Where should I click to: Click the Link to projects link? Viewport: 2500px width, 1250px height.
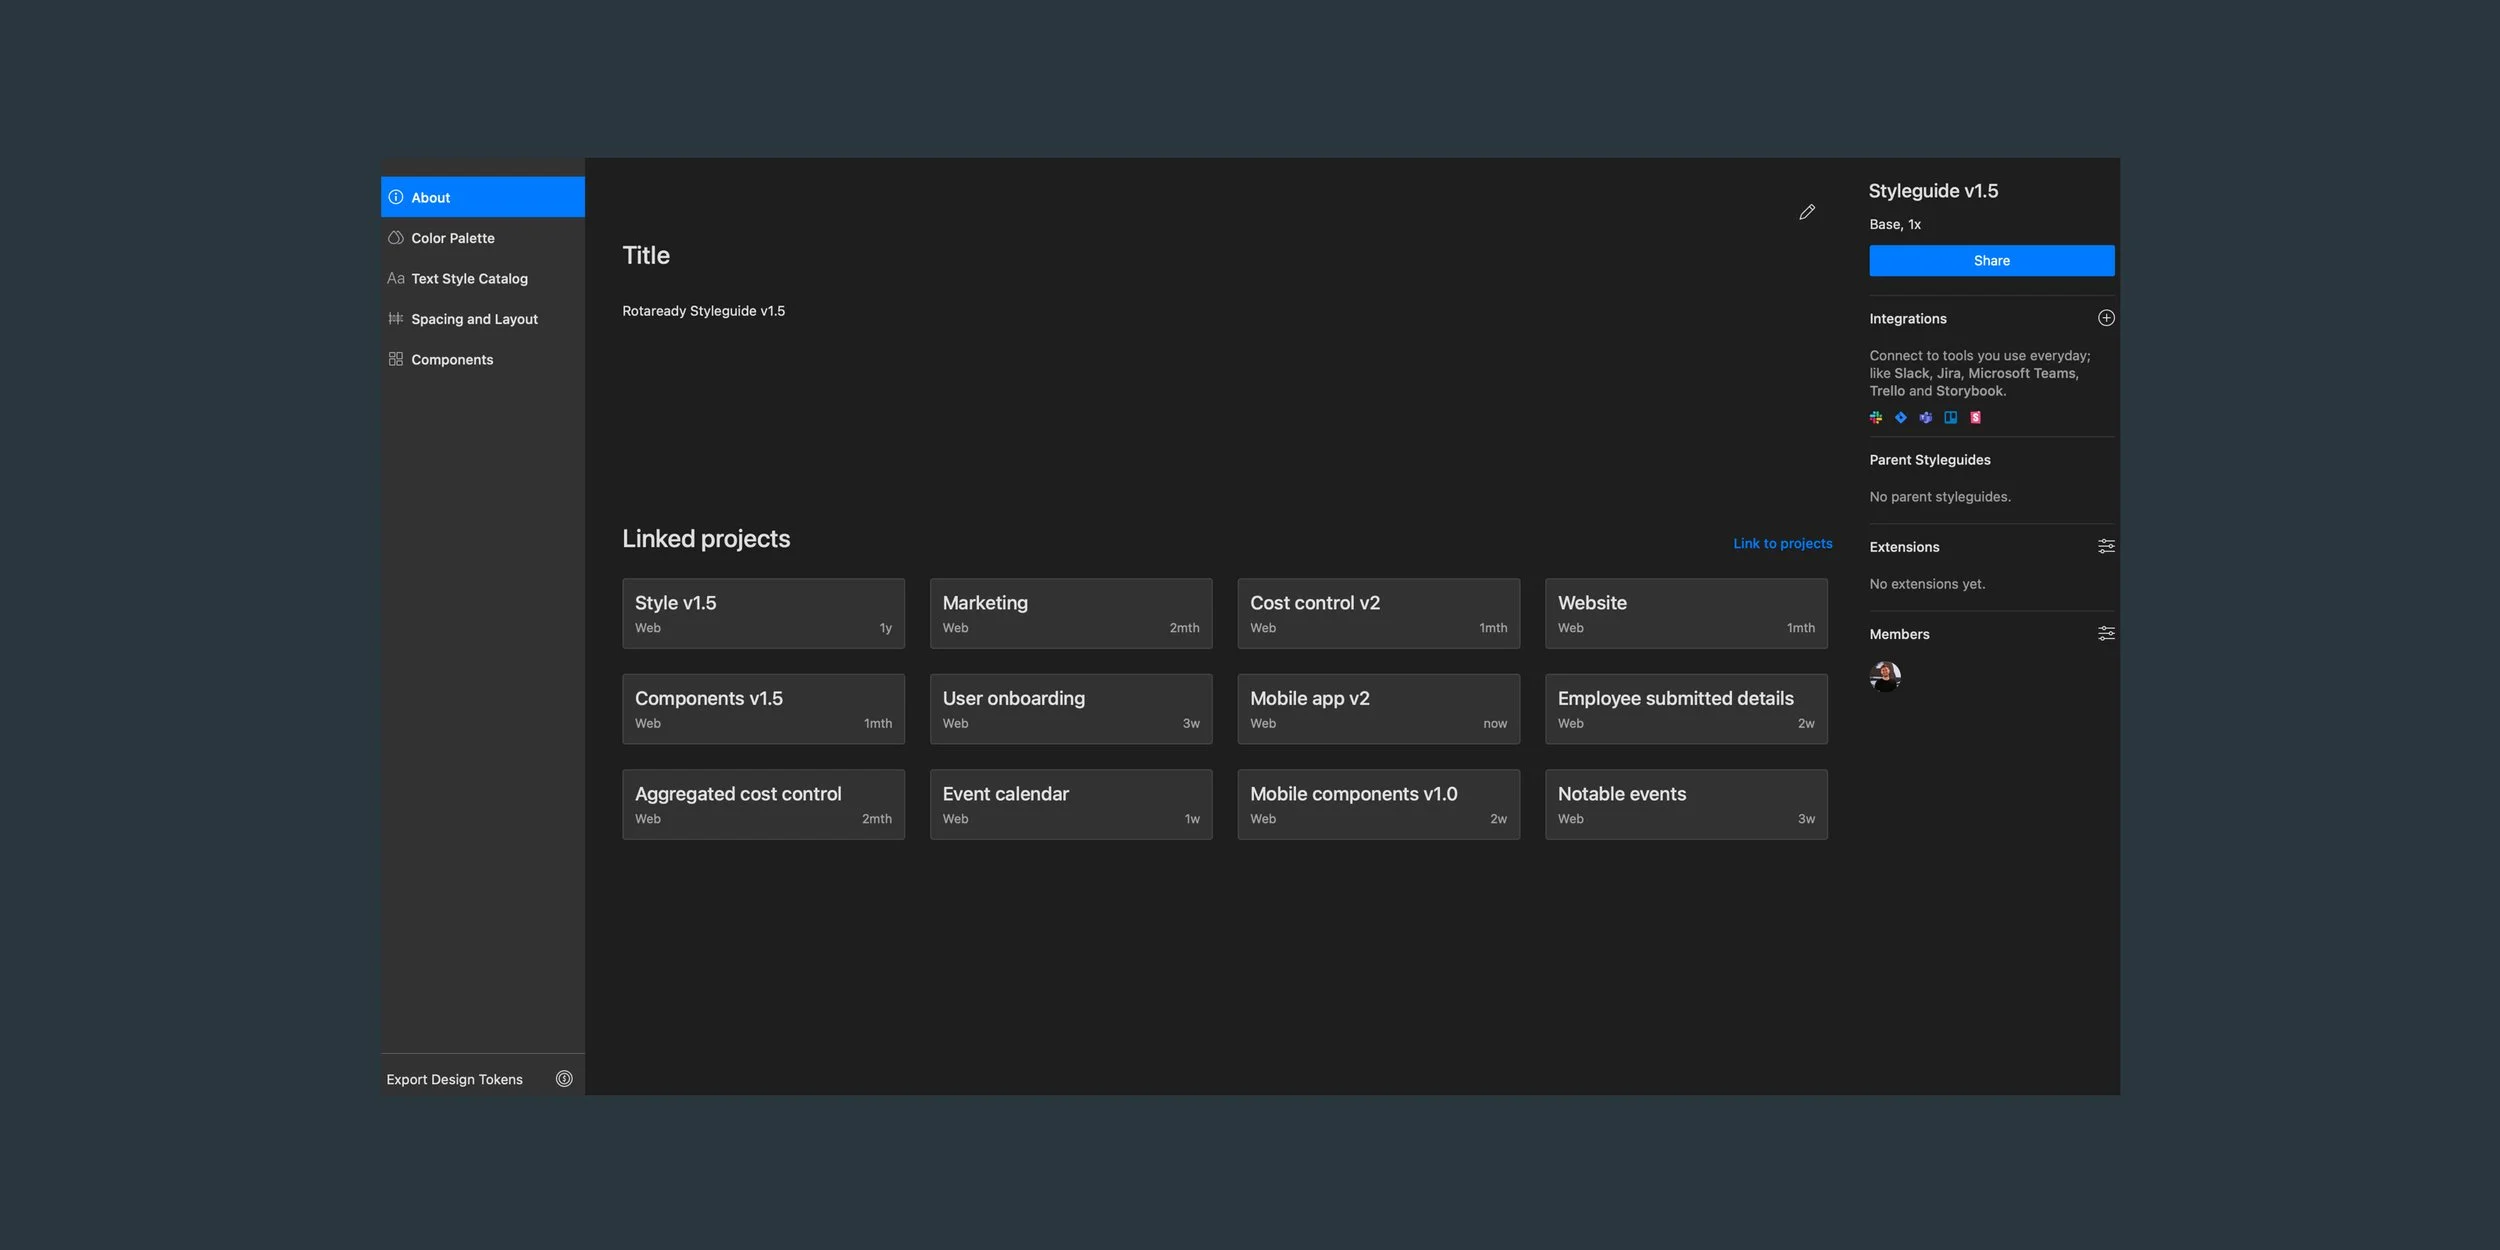[x=1782, y=543]
